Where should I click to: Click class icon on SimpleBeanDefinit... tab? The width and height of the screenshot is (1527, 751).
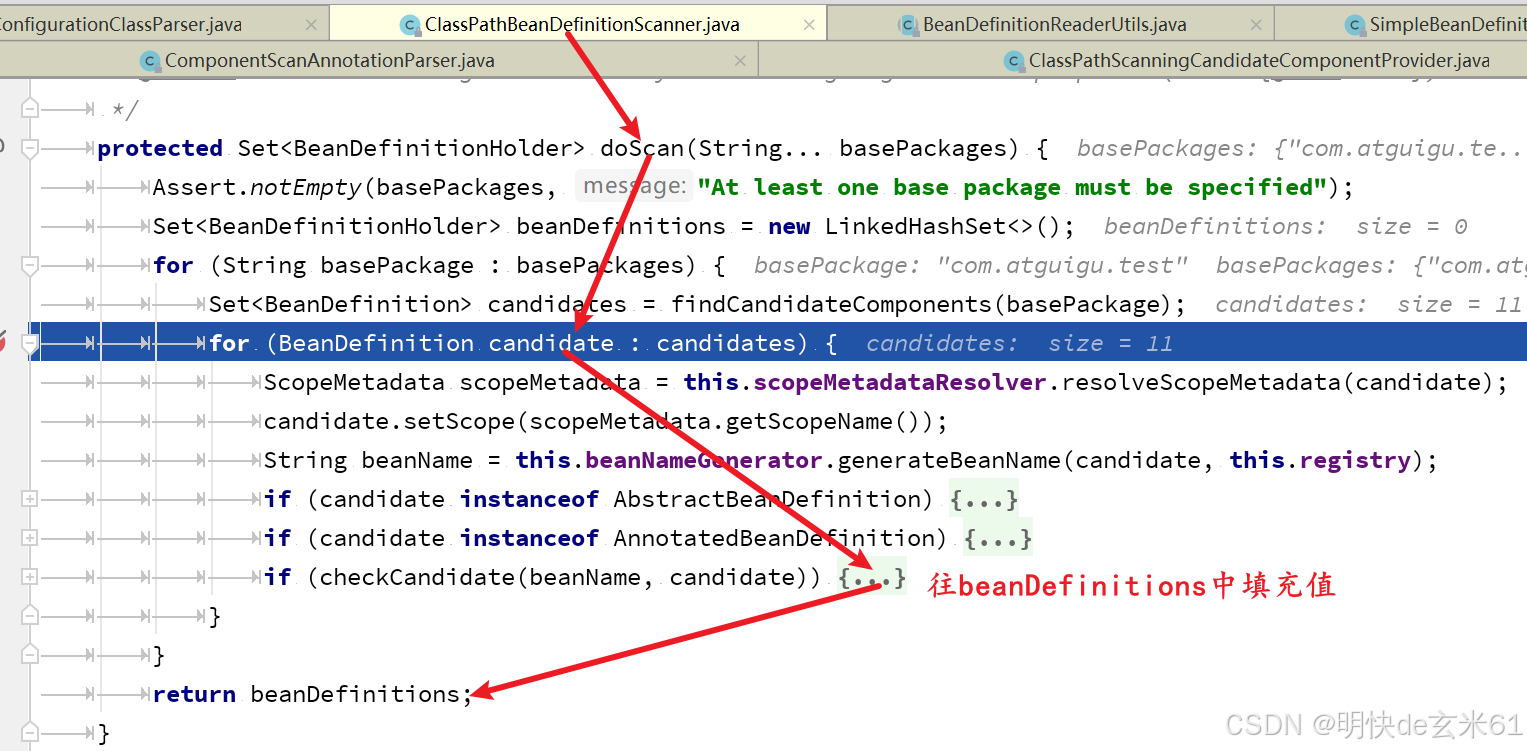pyautogui.click(x=1354, y=25)
